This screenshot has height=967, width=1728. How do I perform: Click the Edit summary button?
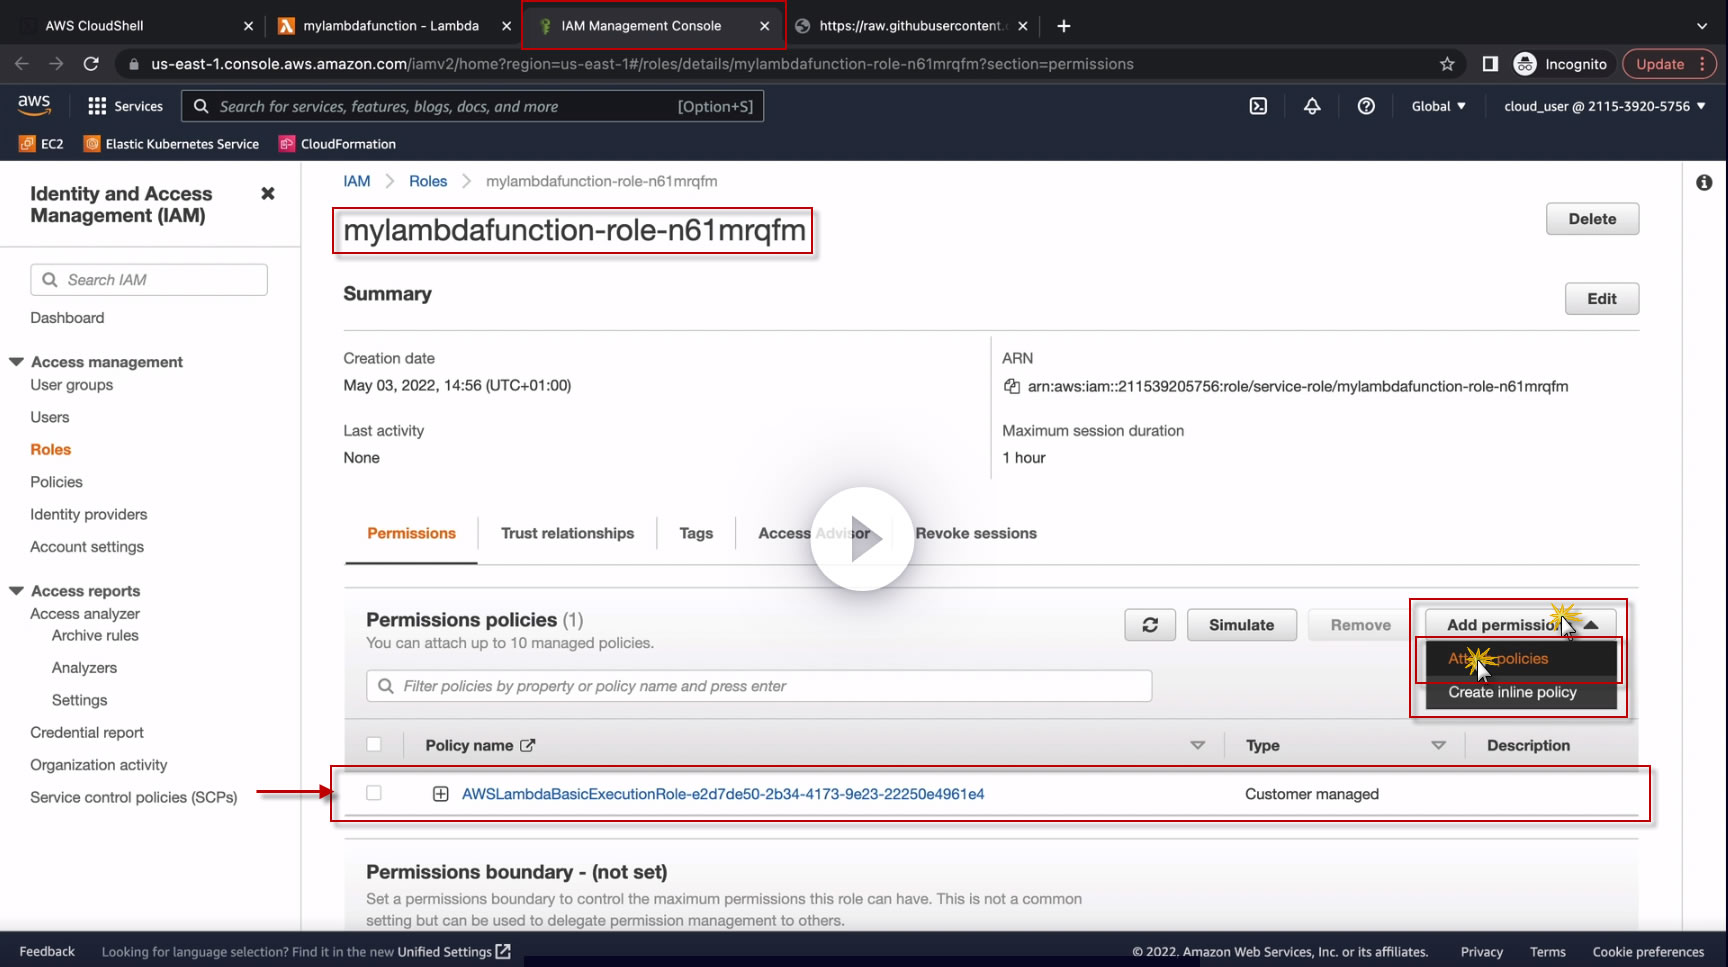(x=1601, y=299)
